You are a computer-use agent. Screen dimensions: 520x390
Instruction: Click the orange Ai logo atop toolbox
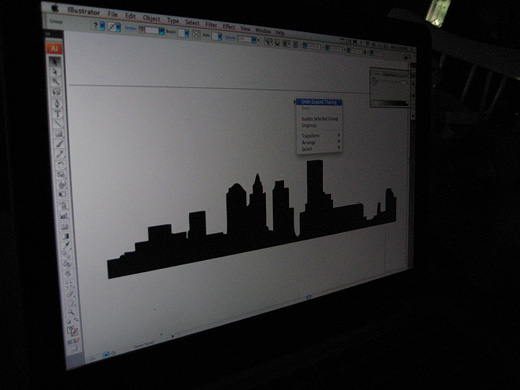tap(54, 49)
